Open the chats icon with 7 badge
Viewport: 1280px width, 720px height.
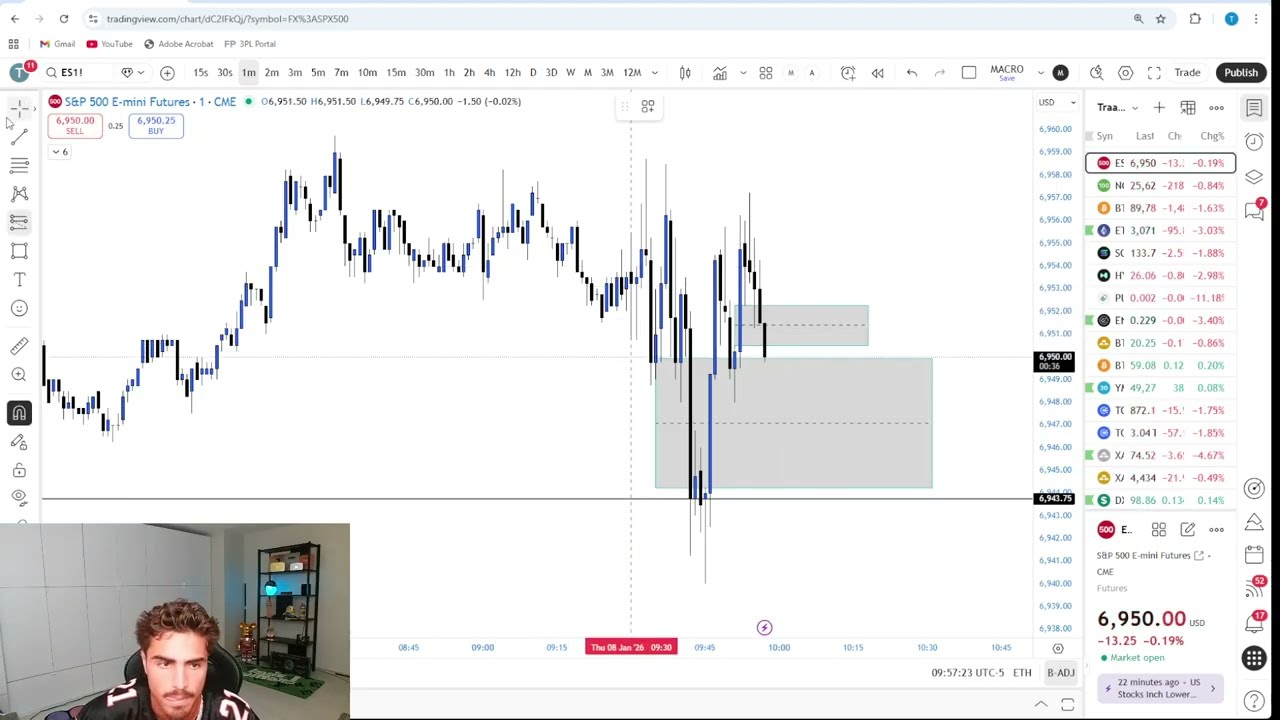[1254, 209]
